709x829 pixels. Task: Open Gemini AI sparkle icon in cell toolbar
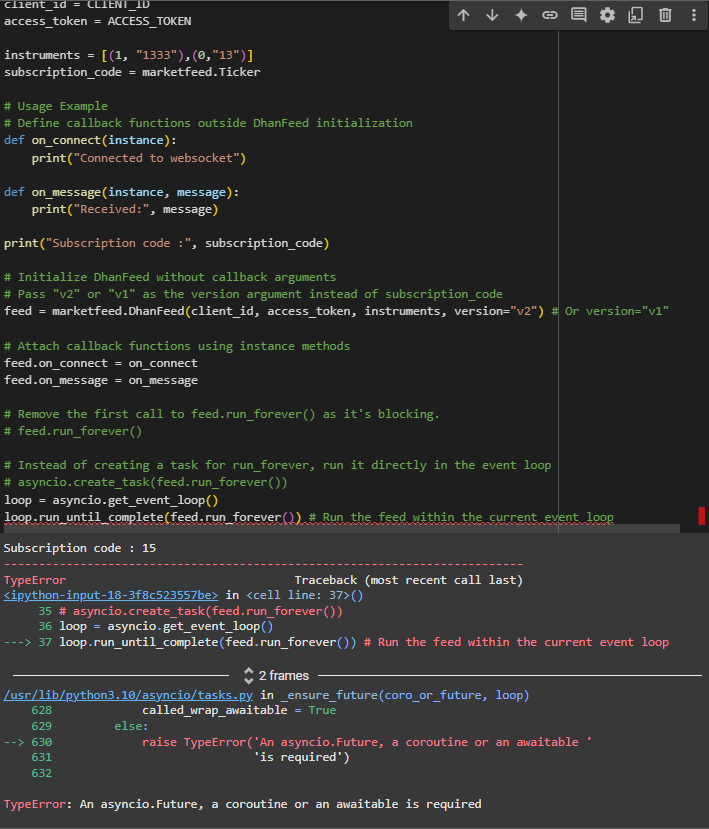pyautogui.click(x=521, y=15)
